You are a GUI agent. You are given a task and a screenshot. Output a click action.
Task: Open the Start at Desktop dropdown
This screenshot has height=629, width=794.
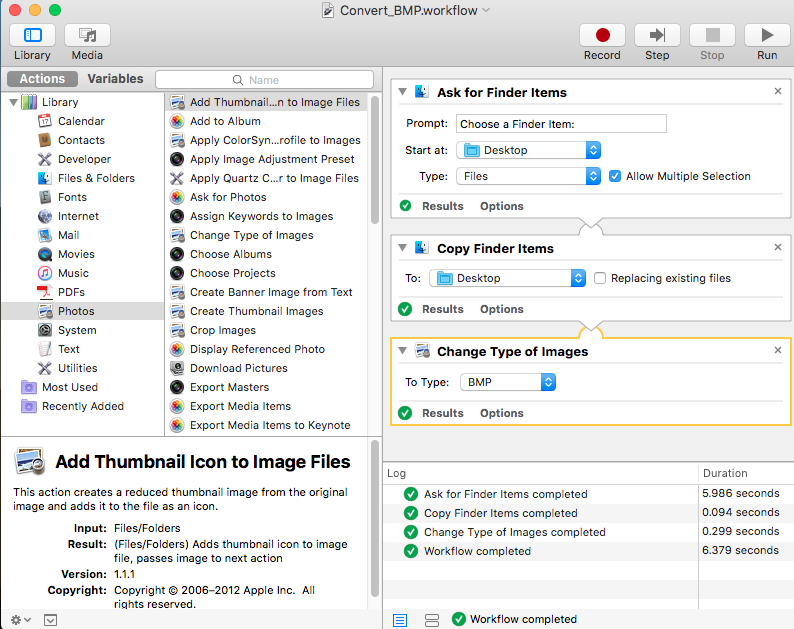point(529,150)
